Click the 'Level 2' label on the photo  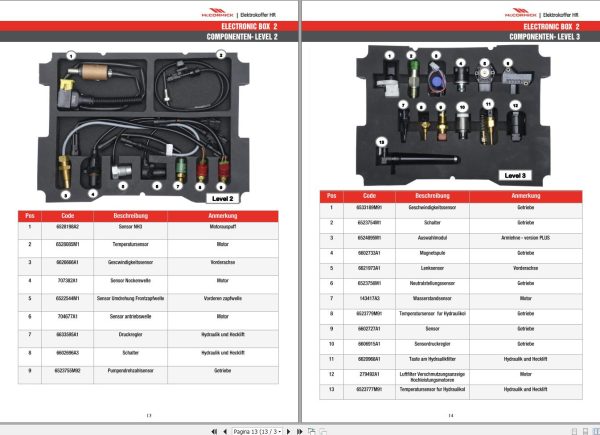click(223, 199)
